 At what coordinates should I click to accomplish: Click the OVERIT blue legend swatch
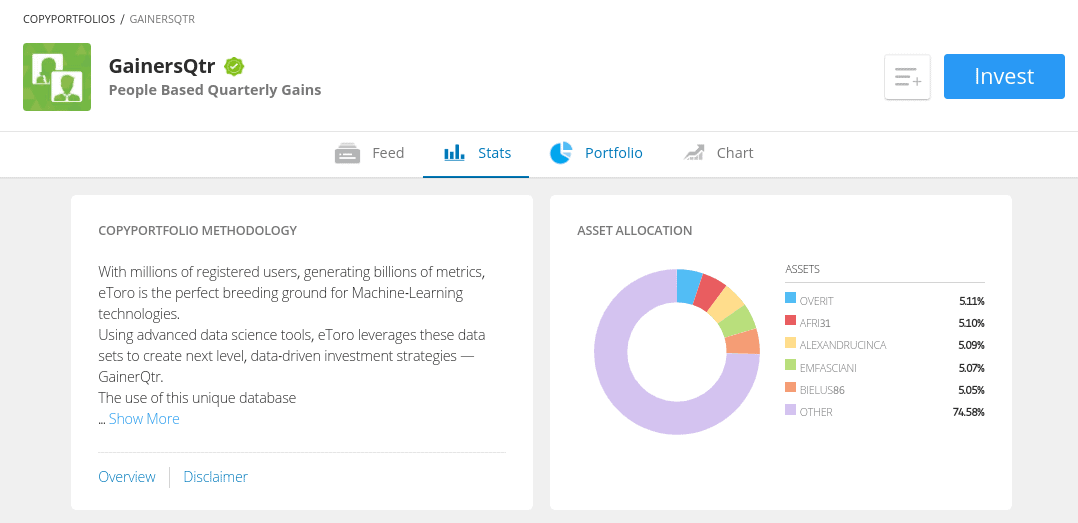click(791, 298)
